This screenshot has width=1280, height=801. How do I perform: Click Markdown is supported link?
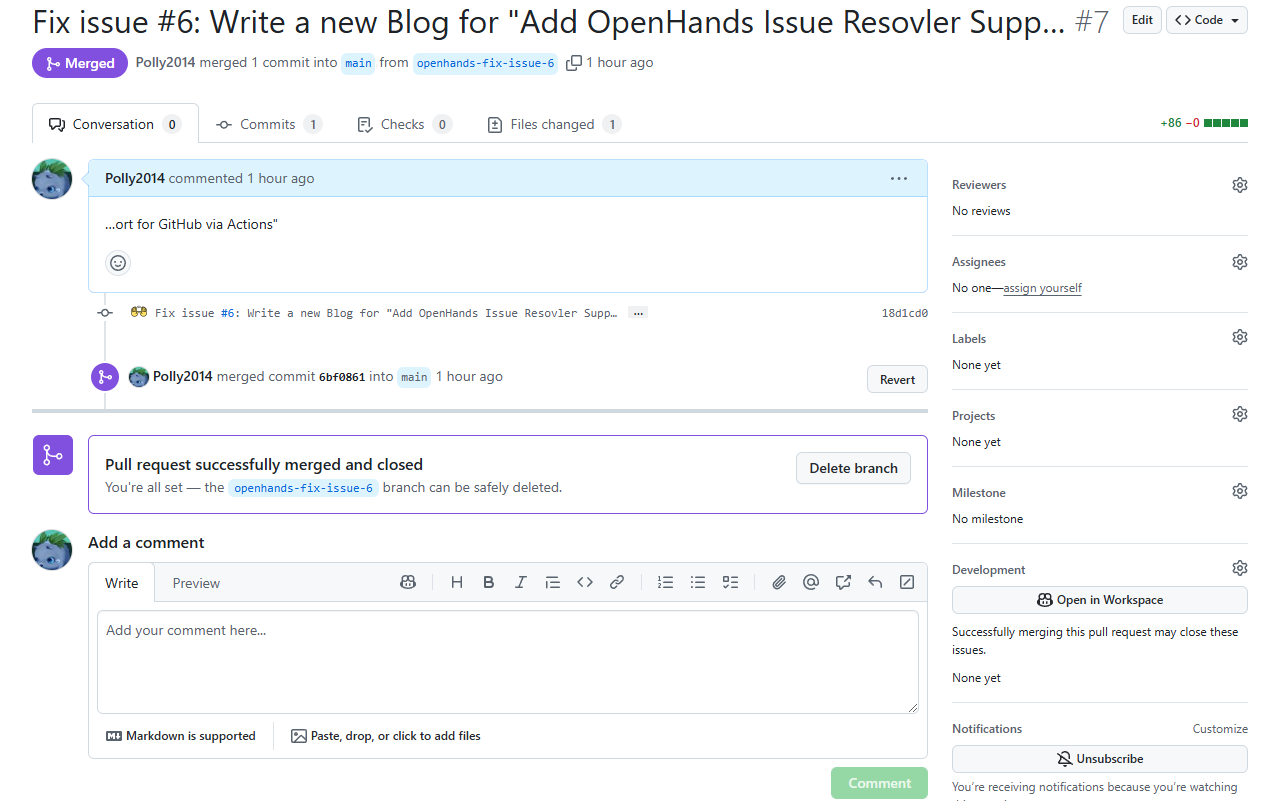[181, 736]
